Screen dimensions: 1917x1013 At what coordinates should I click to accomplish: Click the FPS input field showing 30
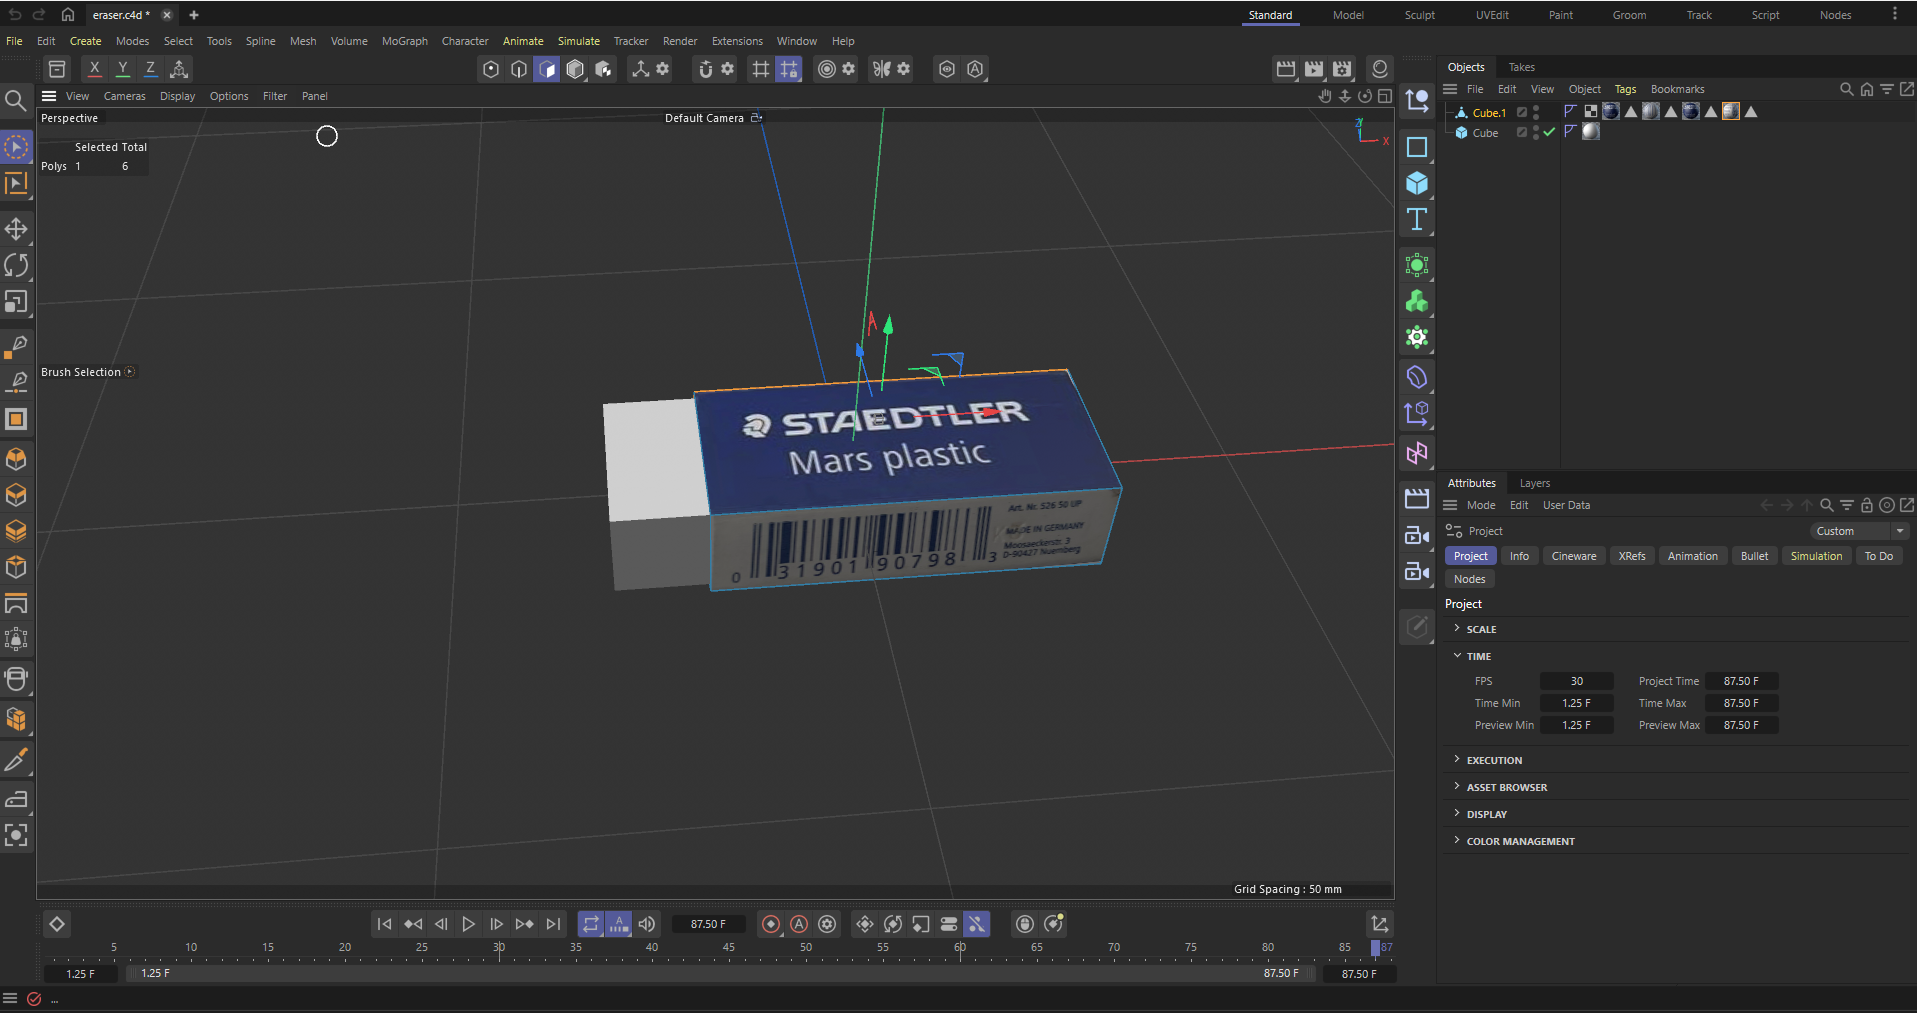[x=1577, y=681]
